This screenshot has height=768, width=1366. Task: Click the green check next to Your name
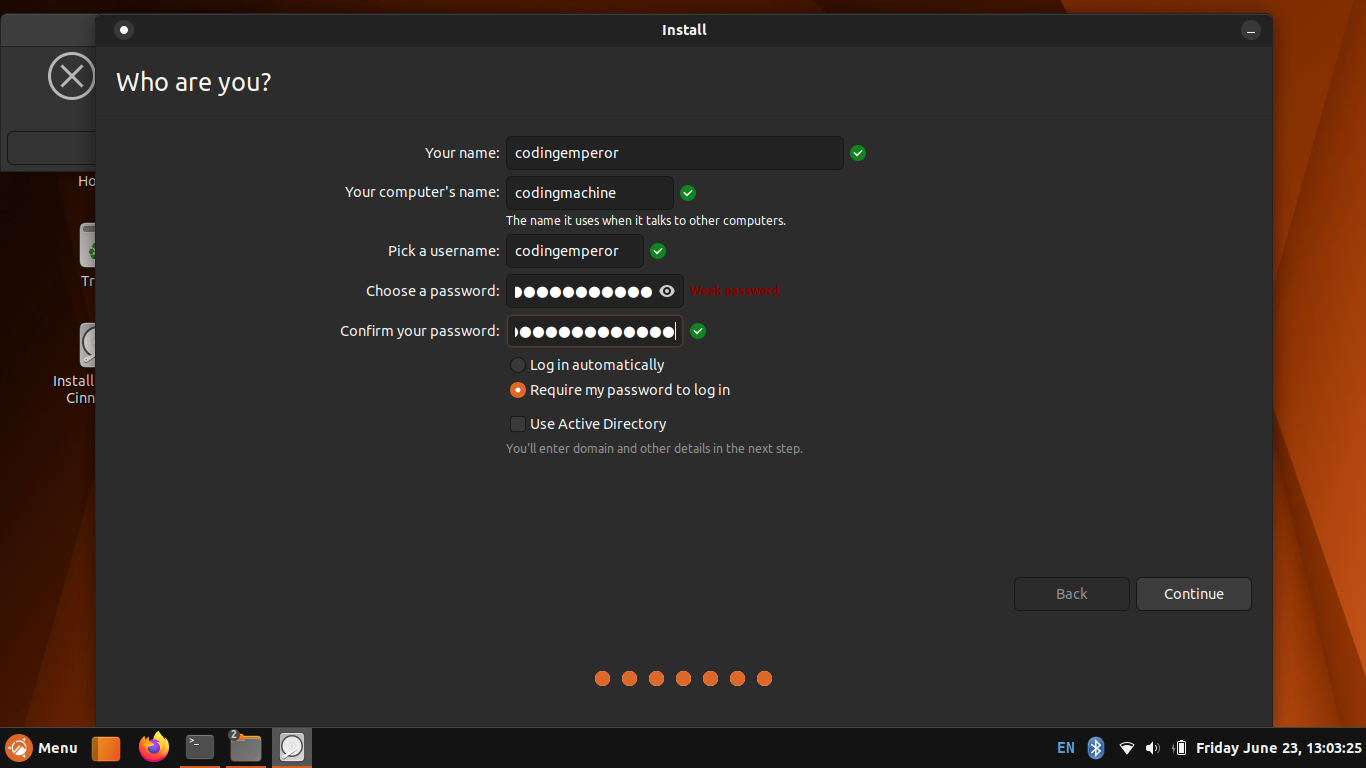pos(858,153)
